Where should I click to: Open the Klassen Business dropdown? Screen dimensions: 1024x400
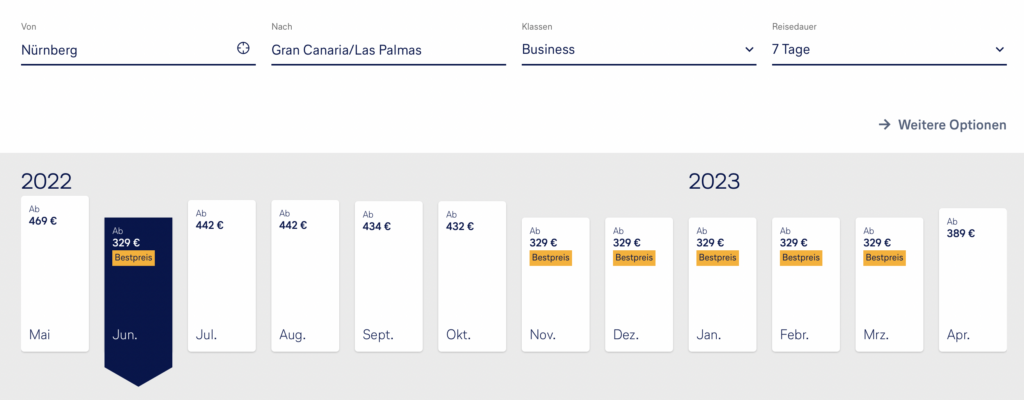(x=638, y=49)
